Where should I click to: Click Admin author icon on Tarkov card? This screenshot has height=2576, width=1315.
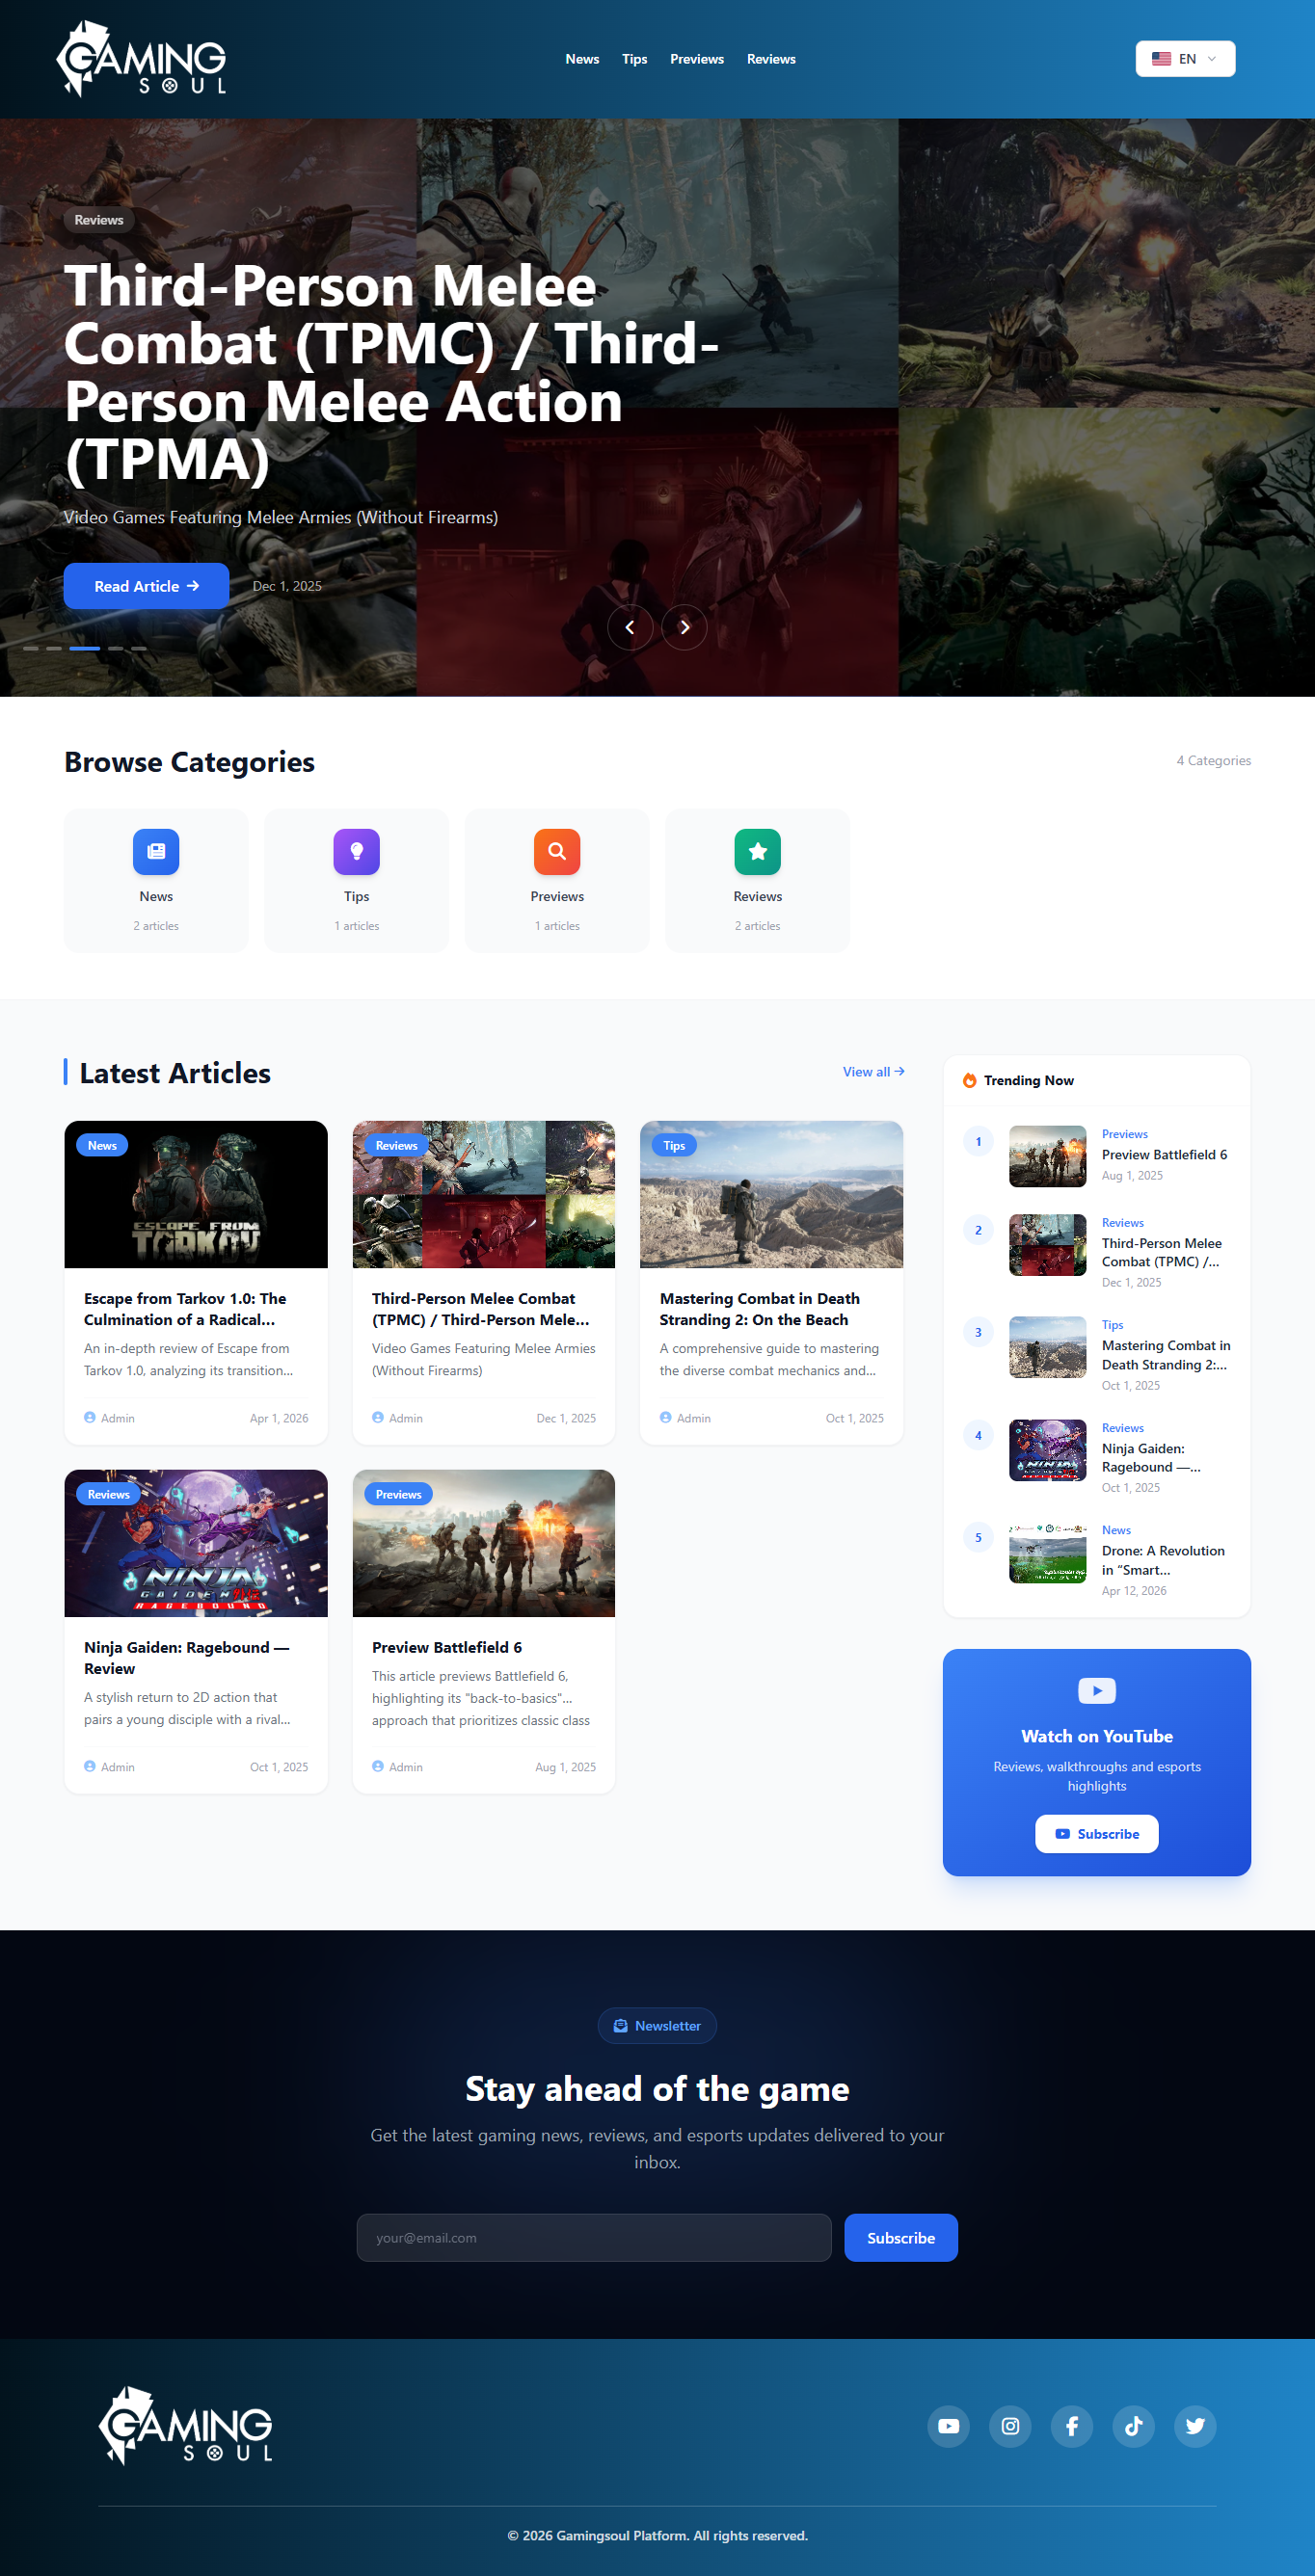tap(90, 1417)
